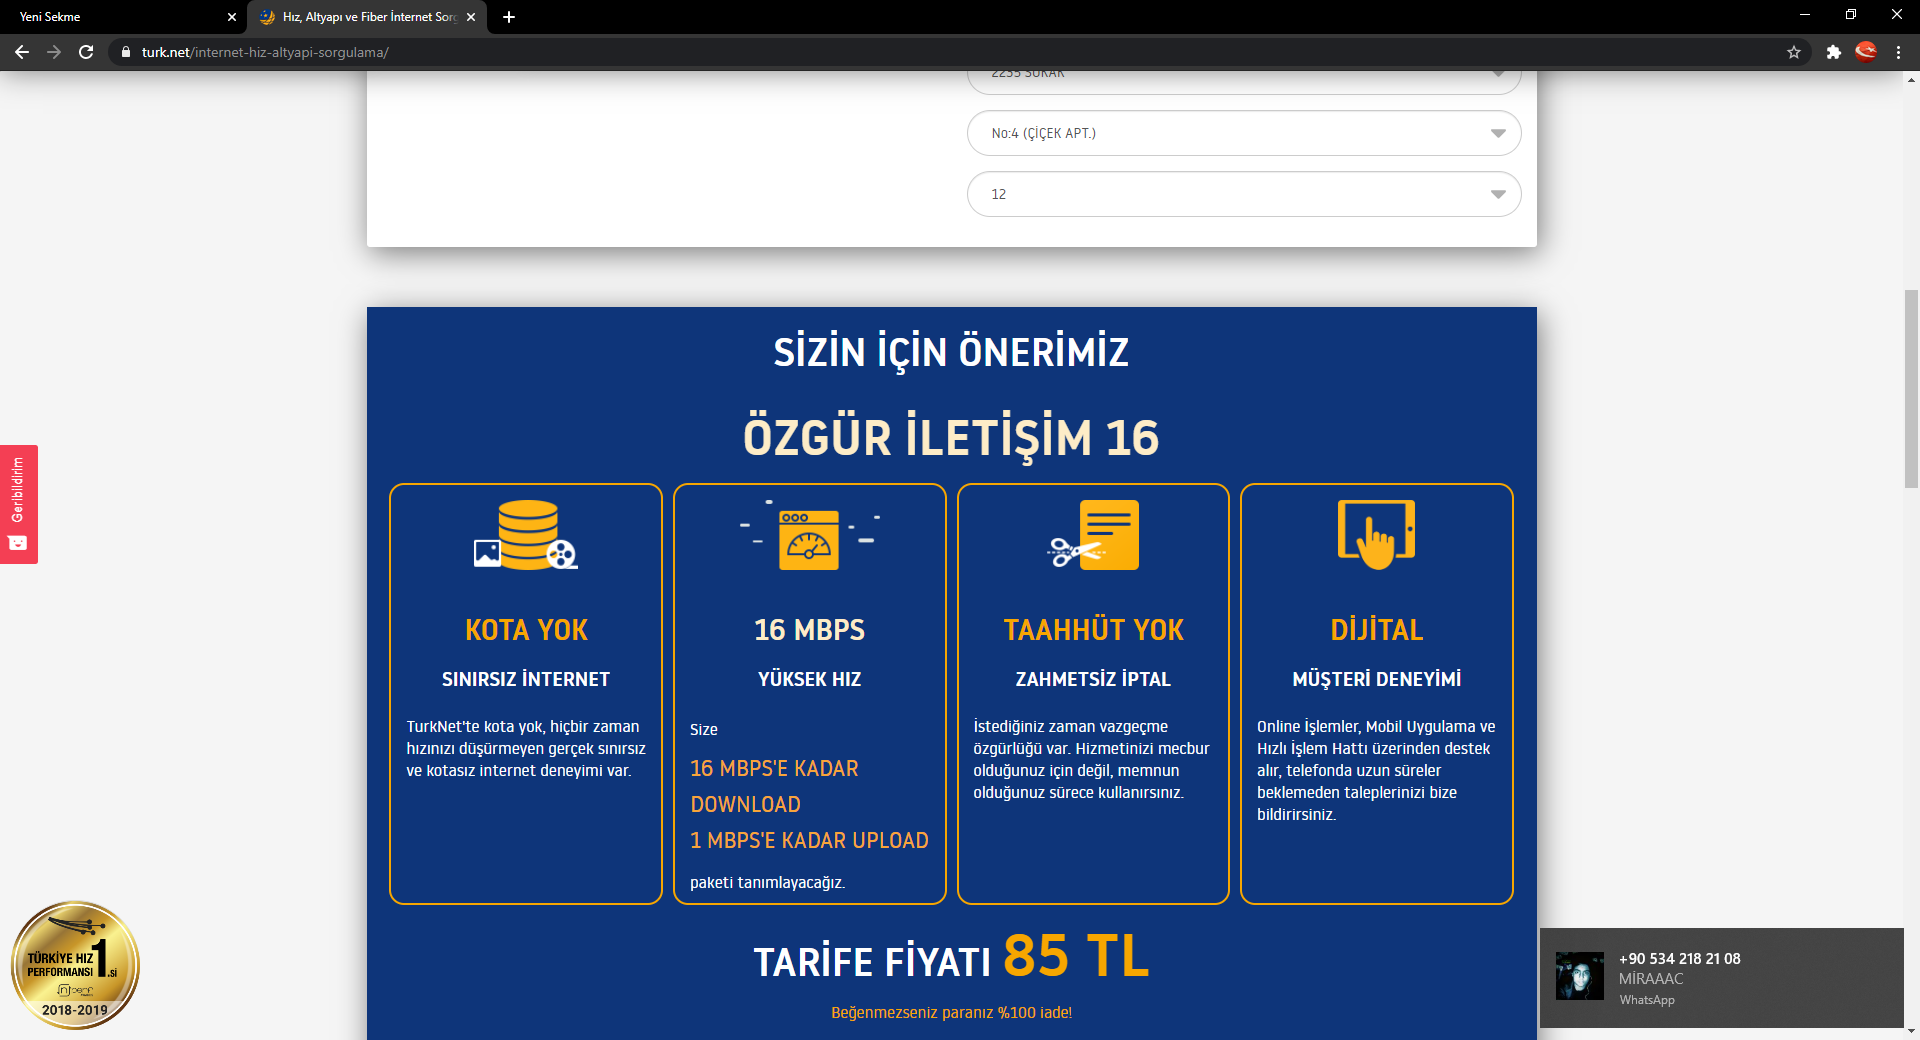Image resolution: width=1920 pixels, height=1040 pixels.
Task: Open a new browser tab
Action: tap(509, 17)
